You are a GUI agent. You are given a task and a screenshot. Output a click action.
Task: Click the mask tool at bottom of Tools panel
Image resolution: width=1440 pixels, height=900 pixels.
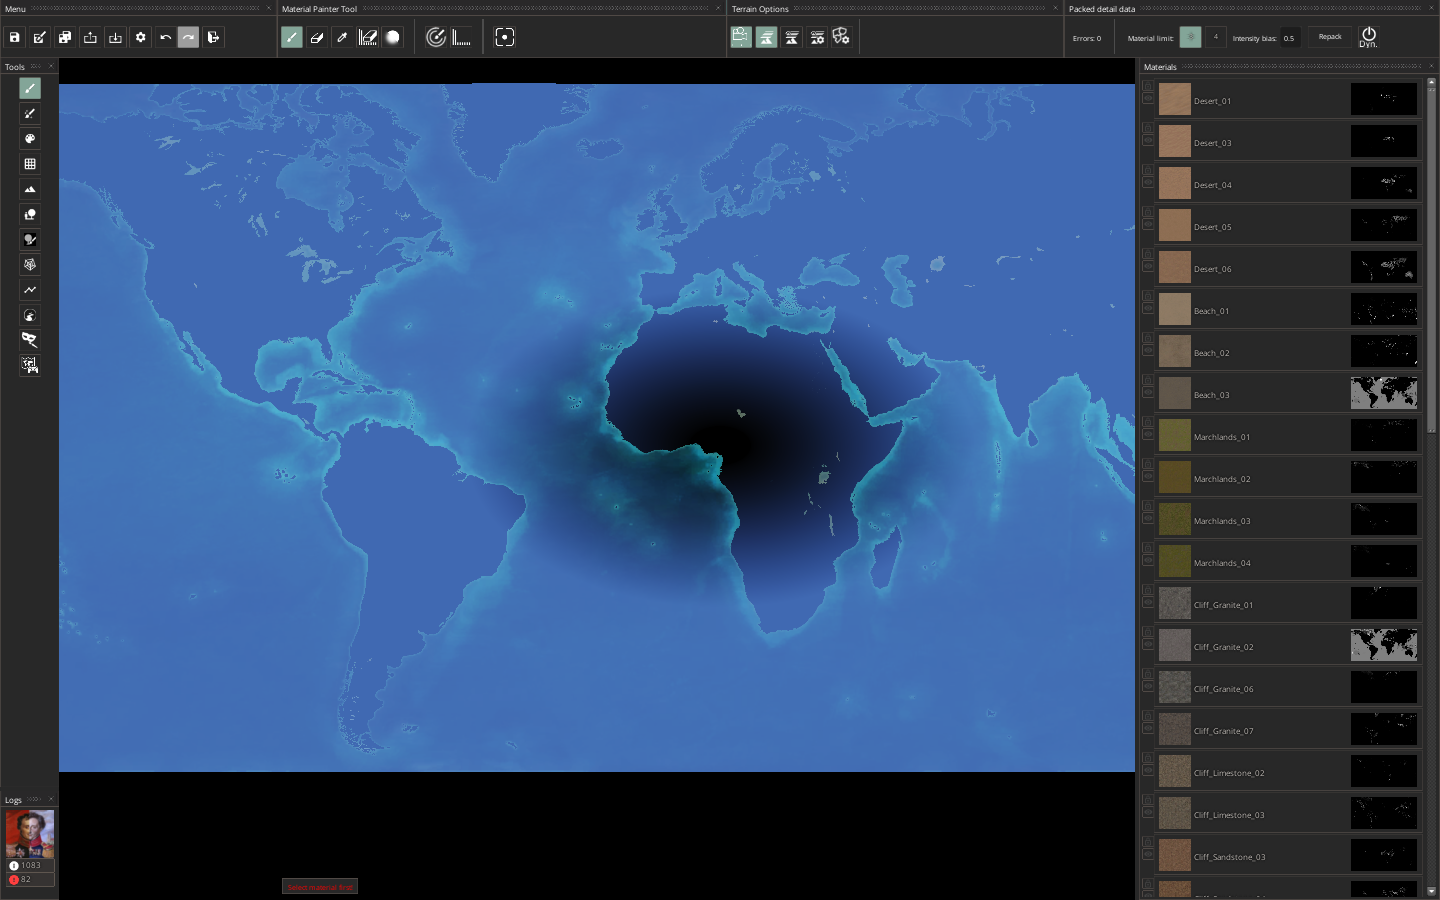[29, 340]
